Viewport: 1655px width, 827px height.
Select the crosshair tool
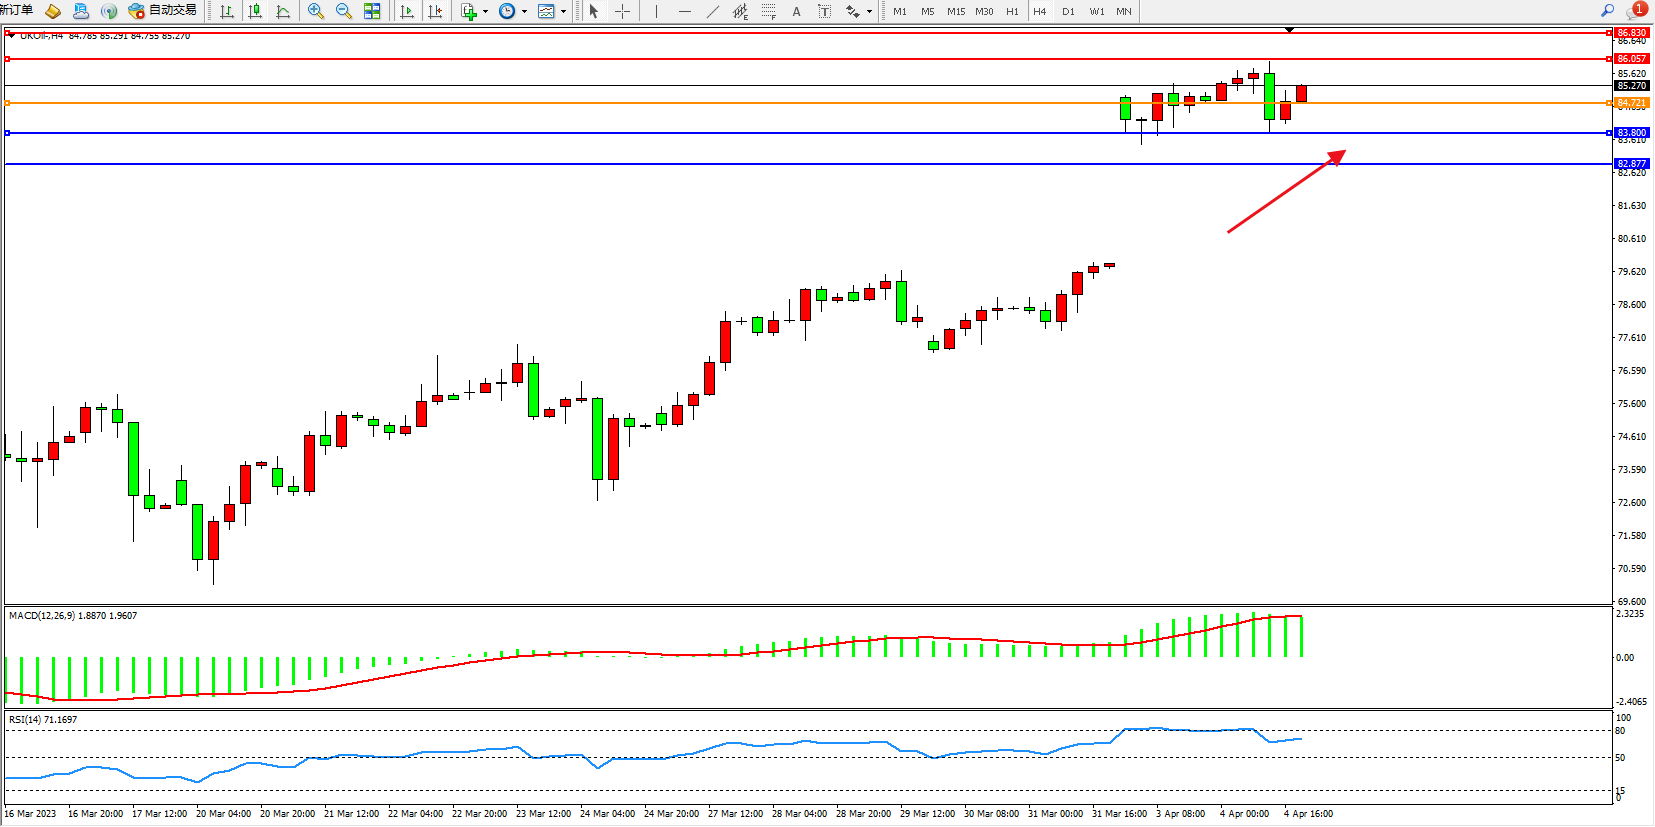622,11
